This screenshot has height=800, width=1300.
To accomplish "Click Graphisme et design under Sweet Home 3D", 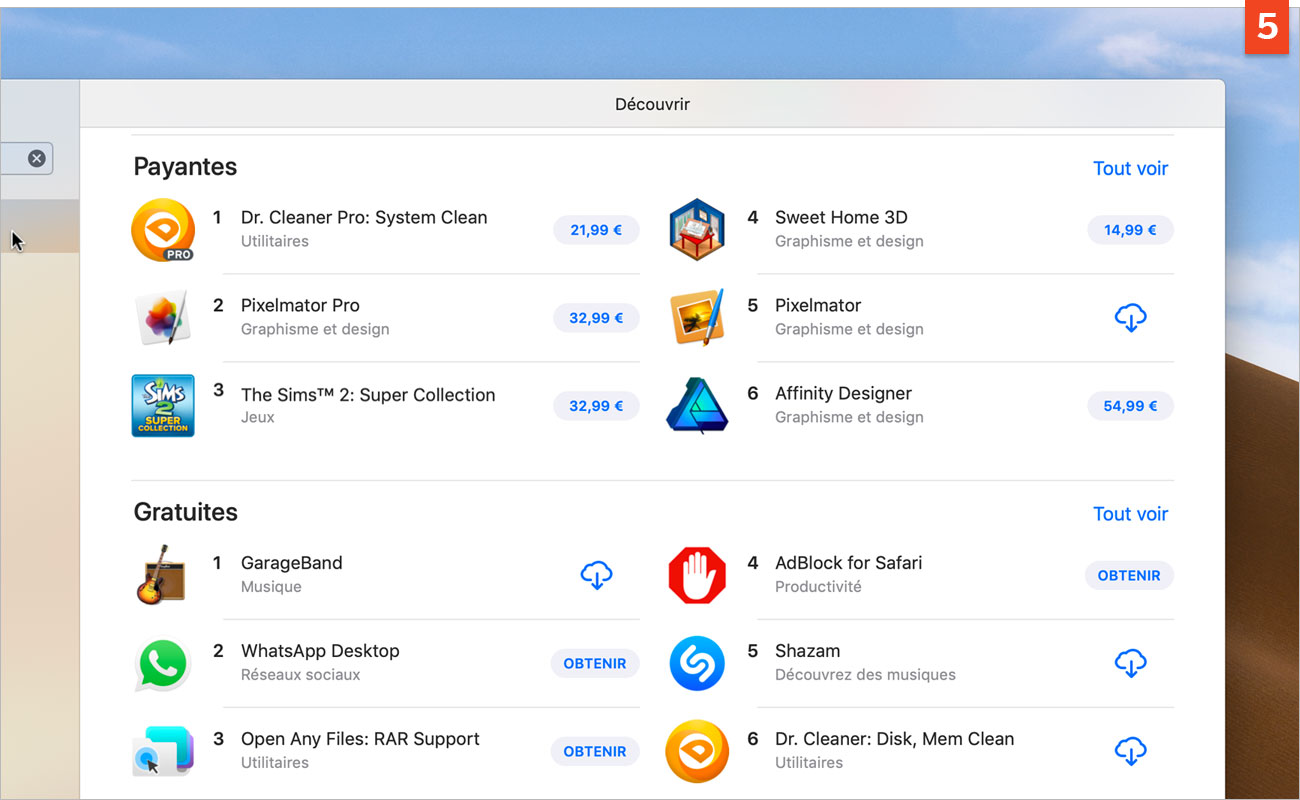I will click(849, 241).
